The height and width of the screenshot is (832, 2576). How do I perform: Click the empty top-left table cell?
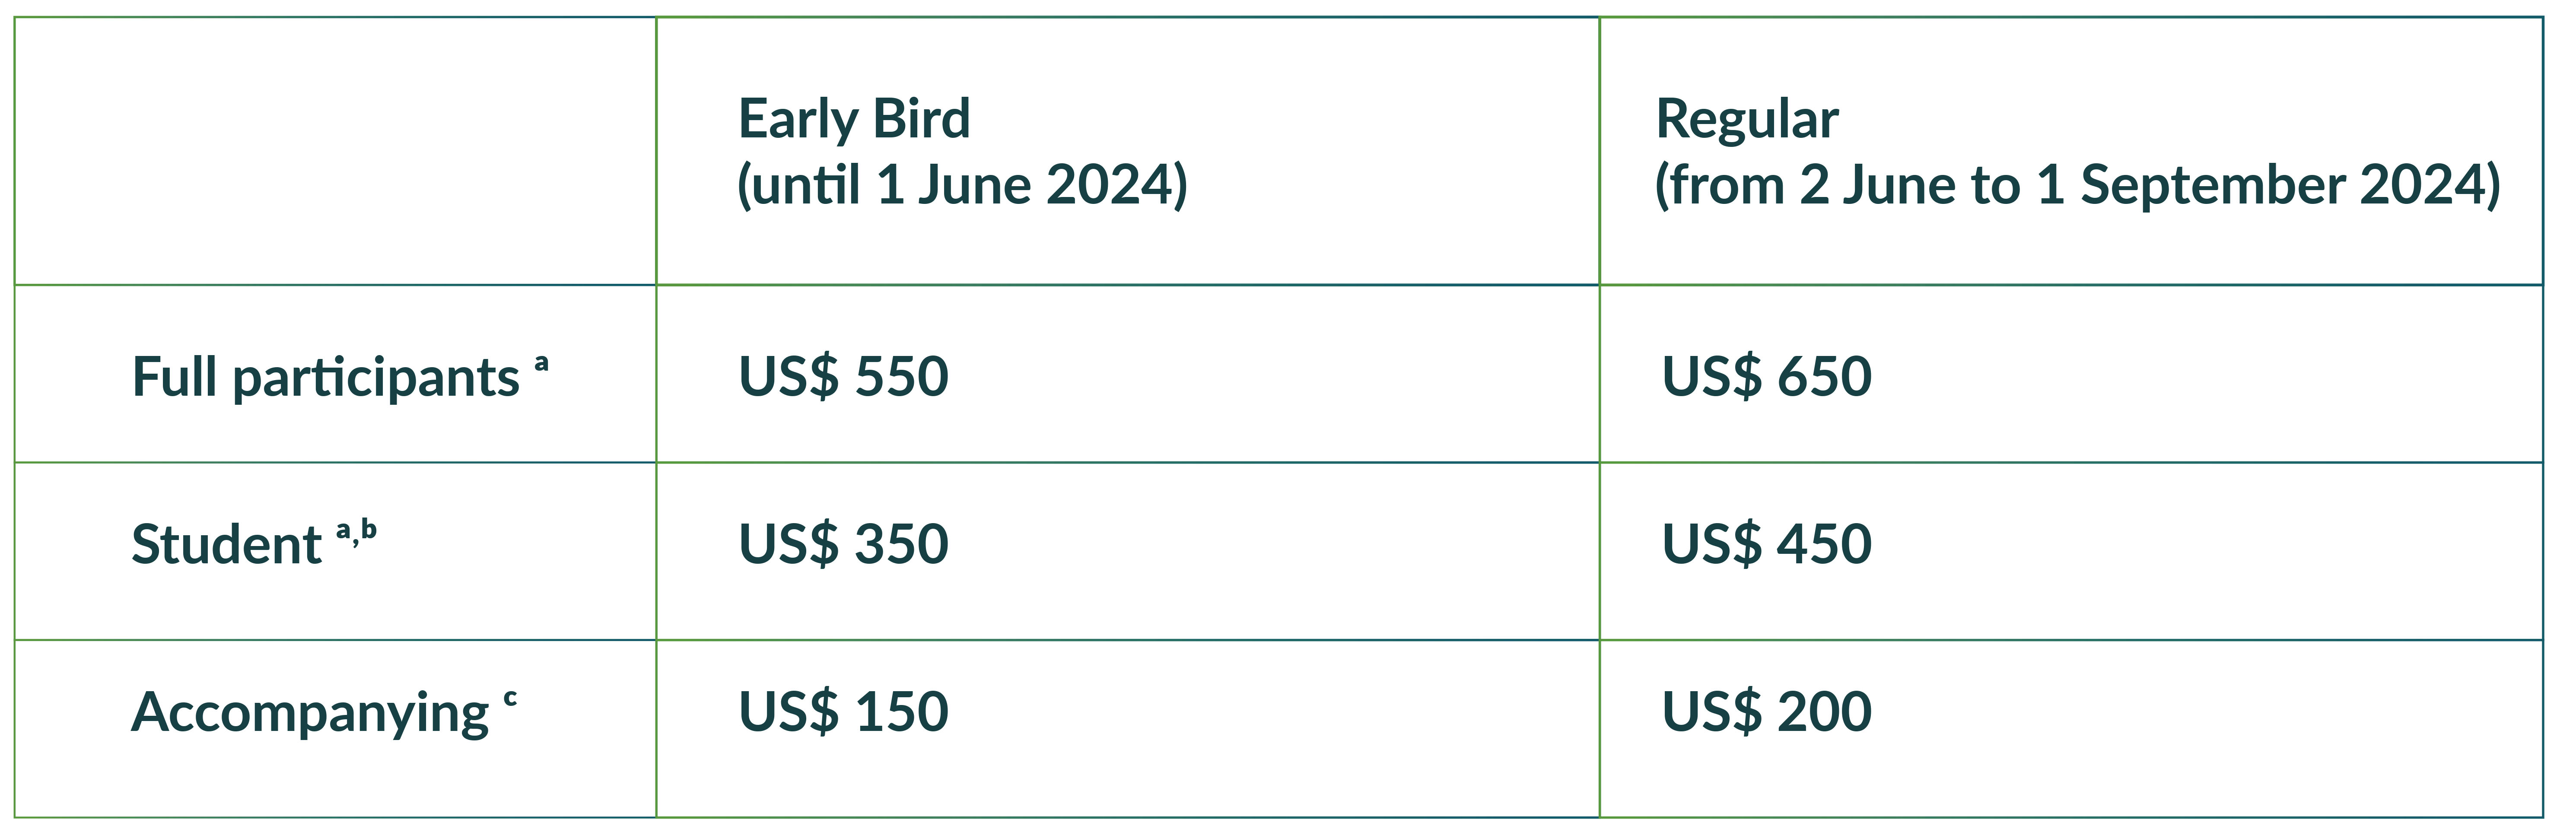(335, 151)
